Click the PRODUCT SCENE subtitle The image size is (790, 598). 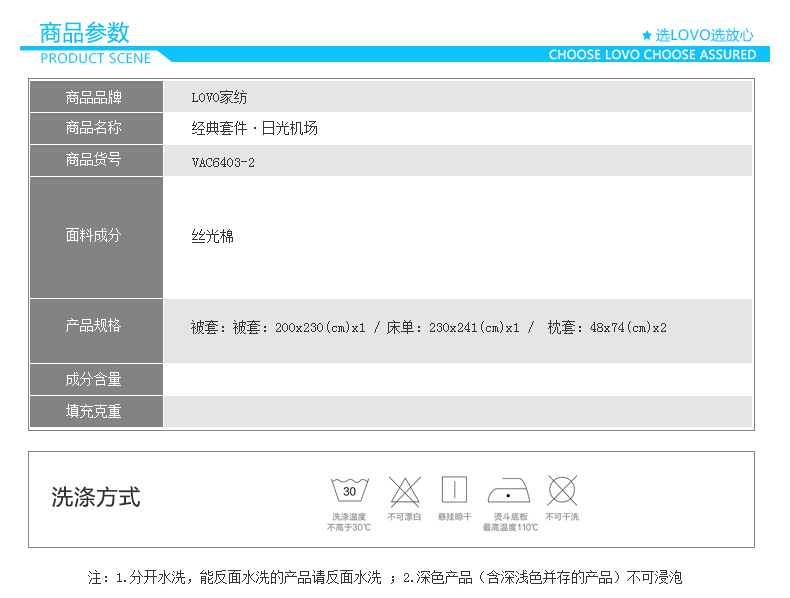coord(95,58)
